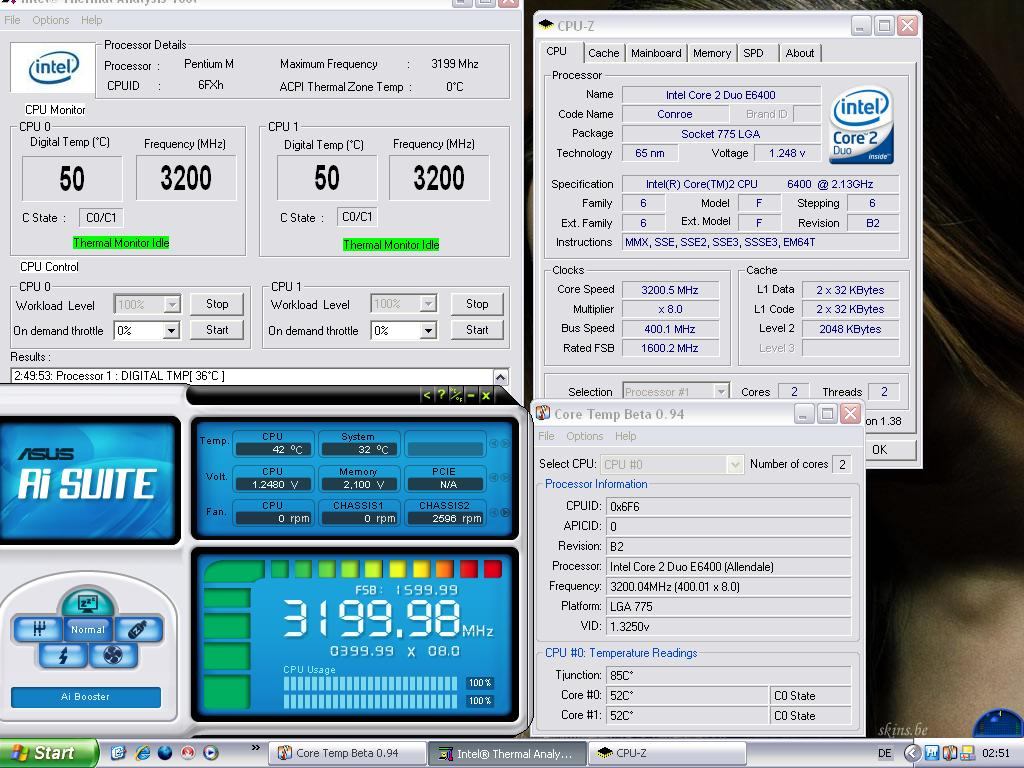Open CPU 1 On demand throttle dropdown
Image resolution: width=1024 pixels, height=768 pixels.
[428, 330]
